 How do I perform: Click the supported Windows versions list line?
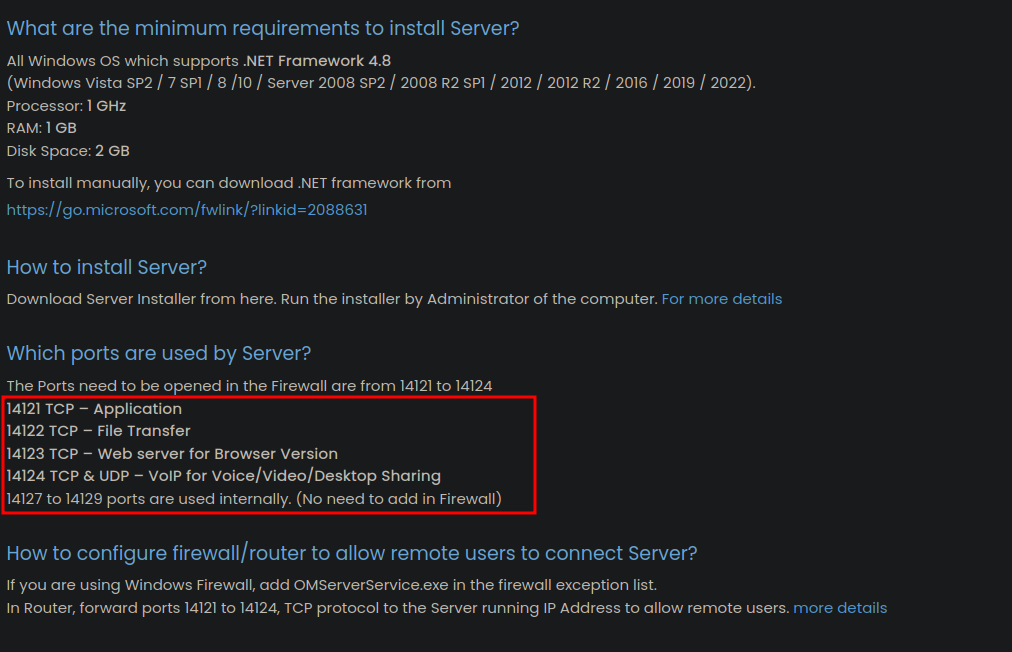click(x=381, y=83)
